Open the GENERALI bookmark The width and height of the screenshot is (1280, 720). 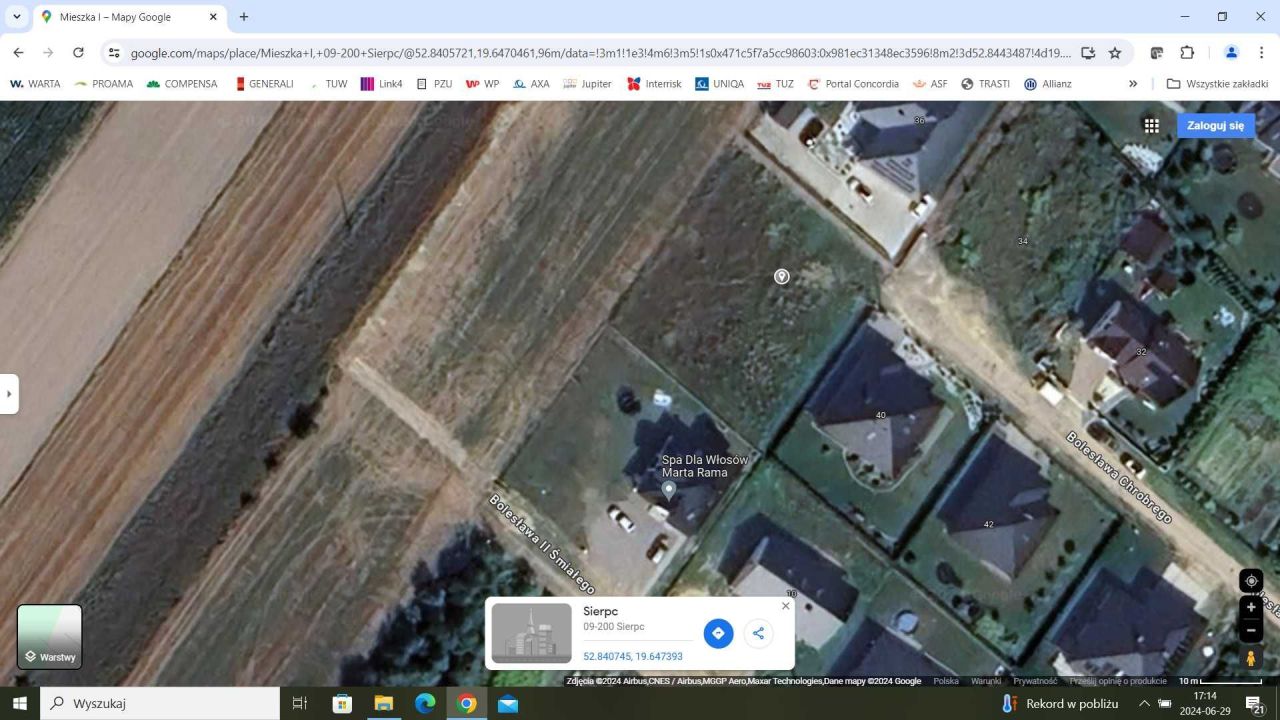point(264,84)
